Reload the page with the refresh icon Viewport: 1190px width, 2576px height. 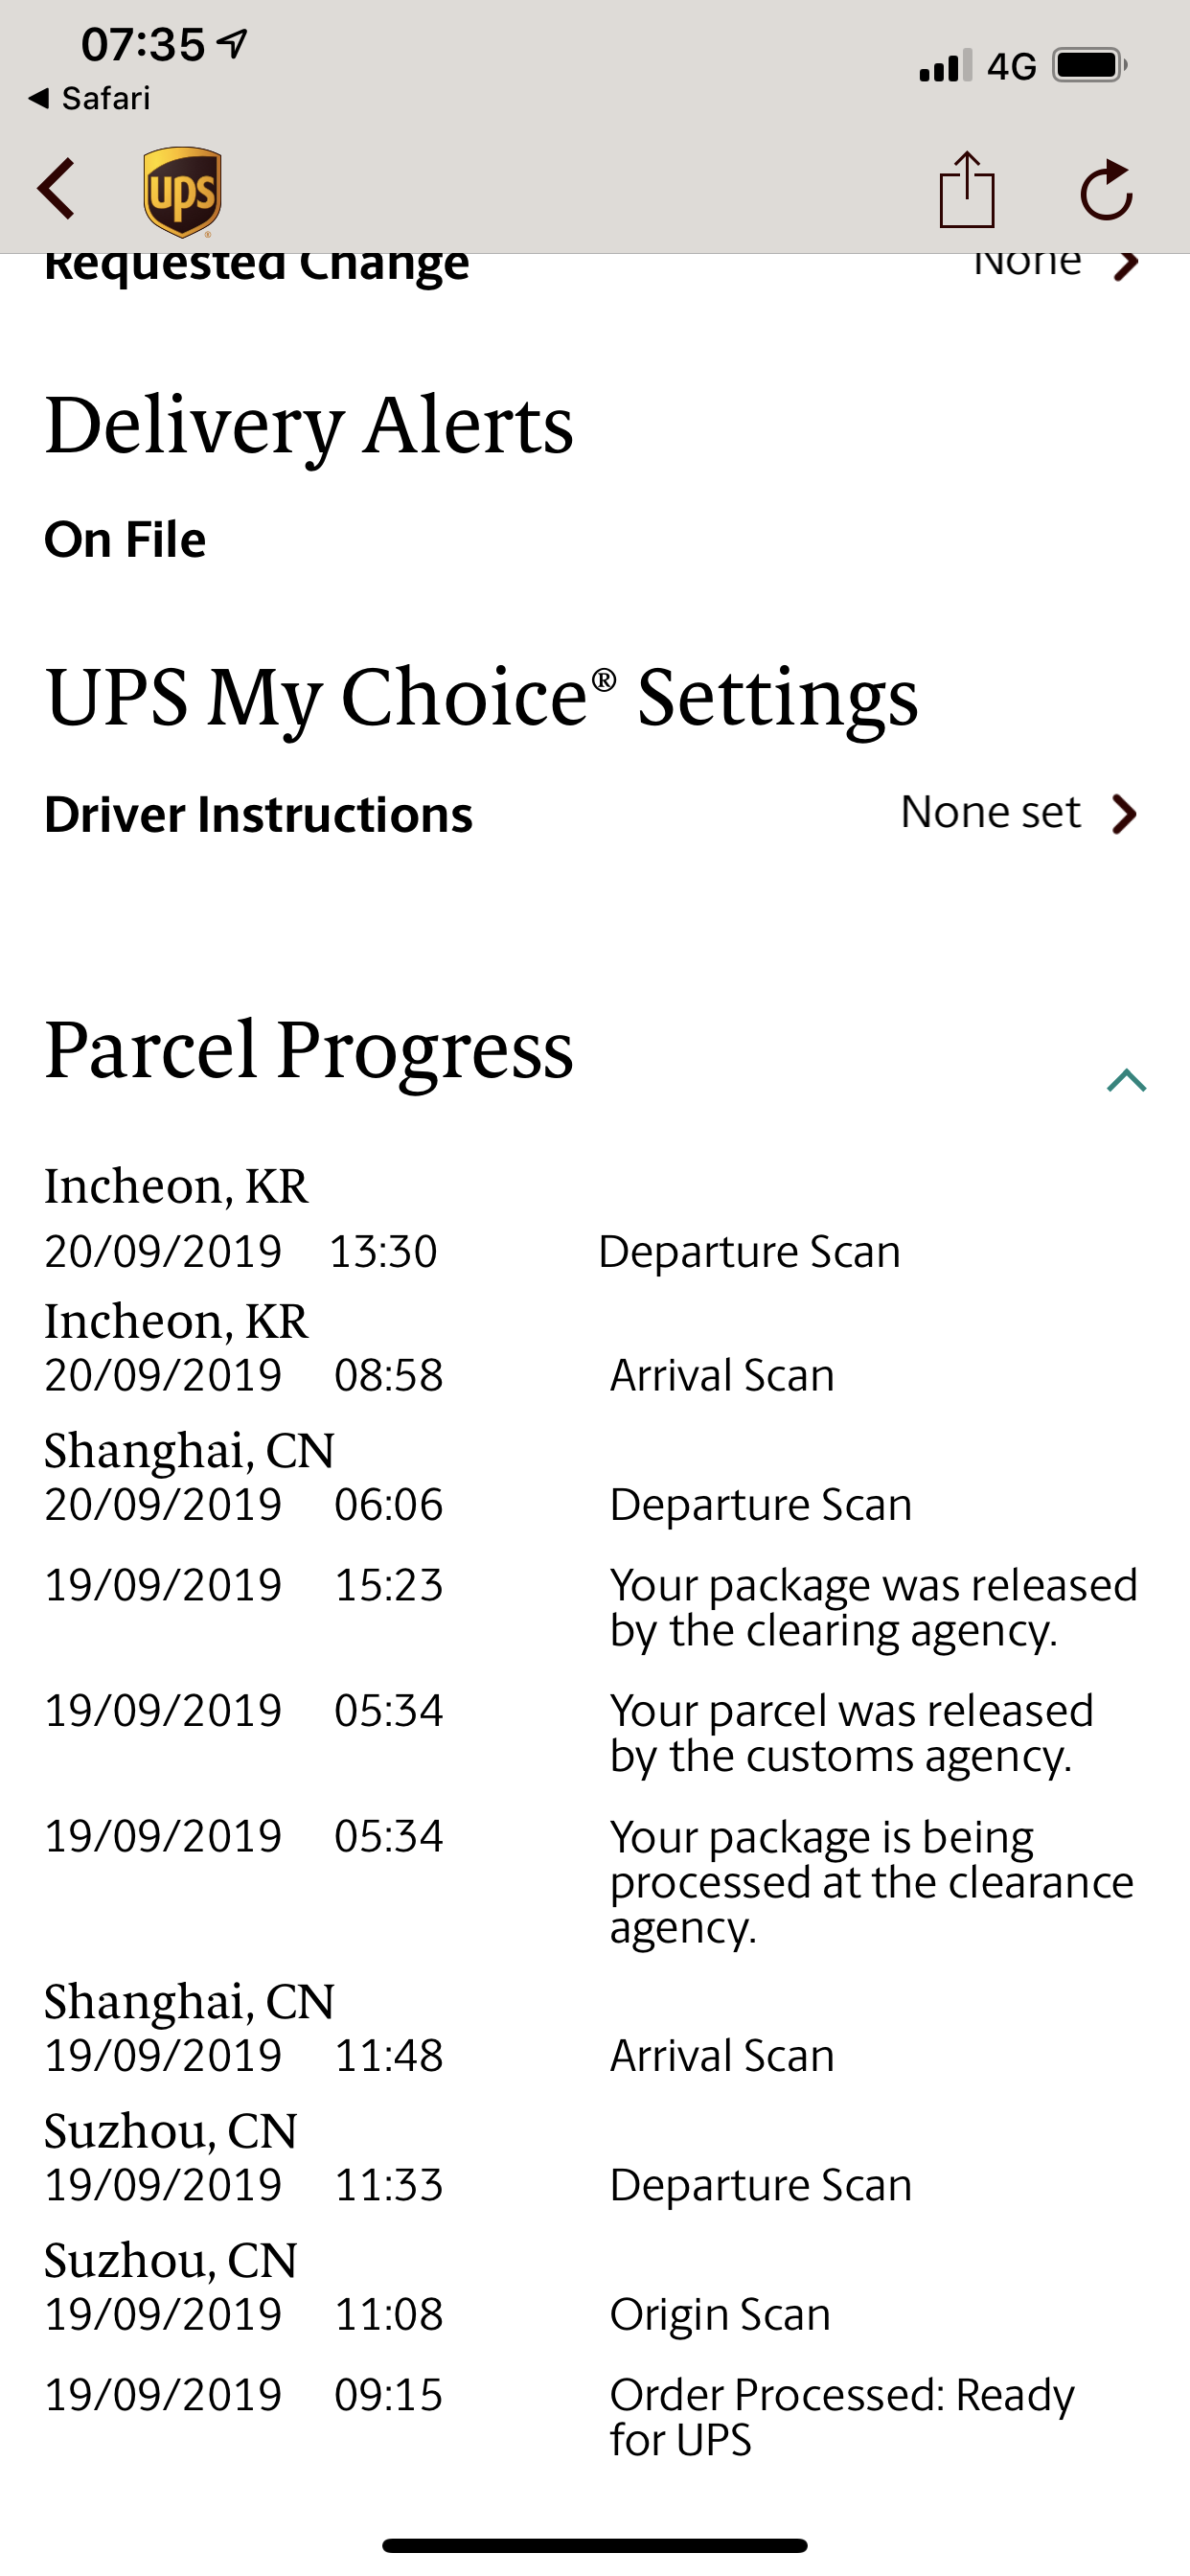[x=1106, y=189]
